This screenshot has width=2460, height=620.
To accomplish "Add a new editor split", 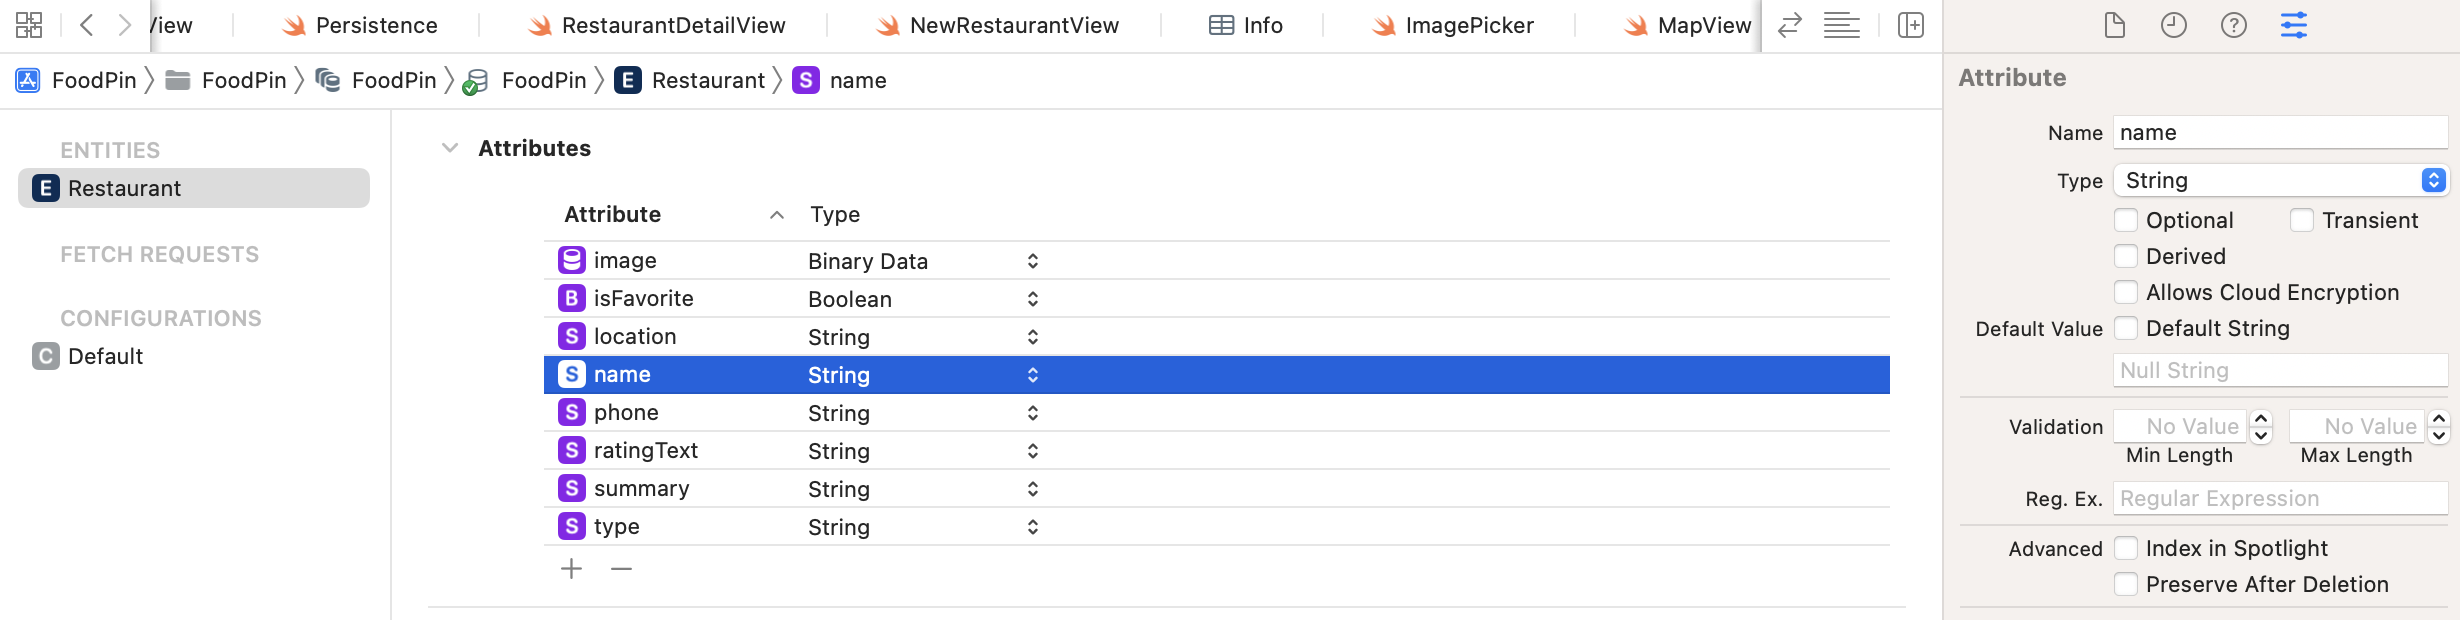I will [x=1912, y=25].
